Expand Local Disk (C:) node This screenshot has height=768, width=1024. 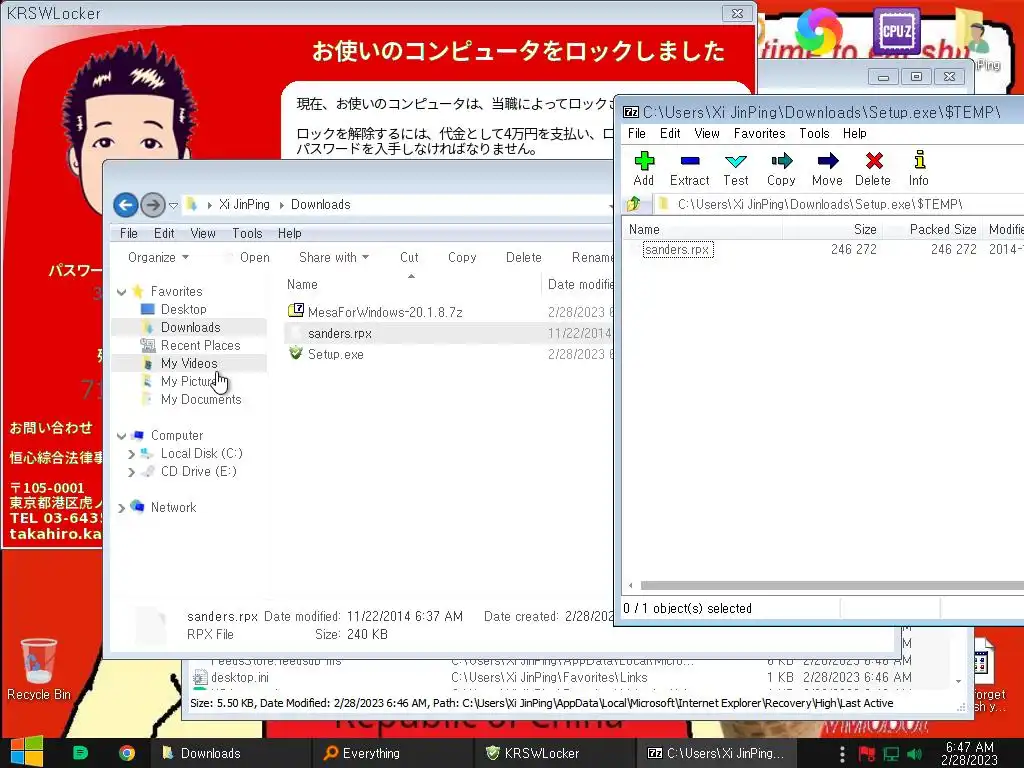[131, 454]
